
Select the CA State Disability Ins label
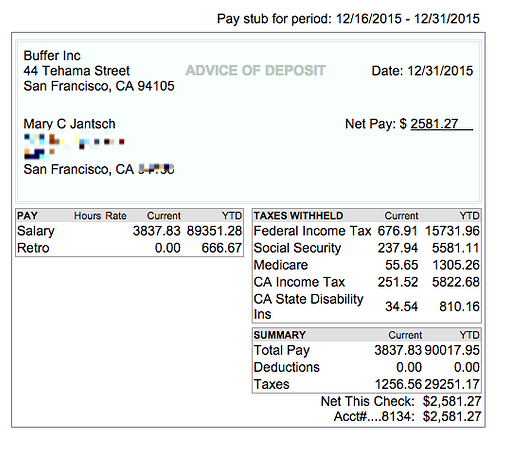coord(308,306)
